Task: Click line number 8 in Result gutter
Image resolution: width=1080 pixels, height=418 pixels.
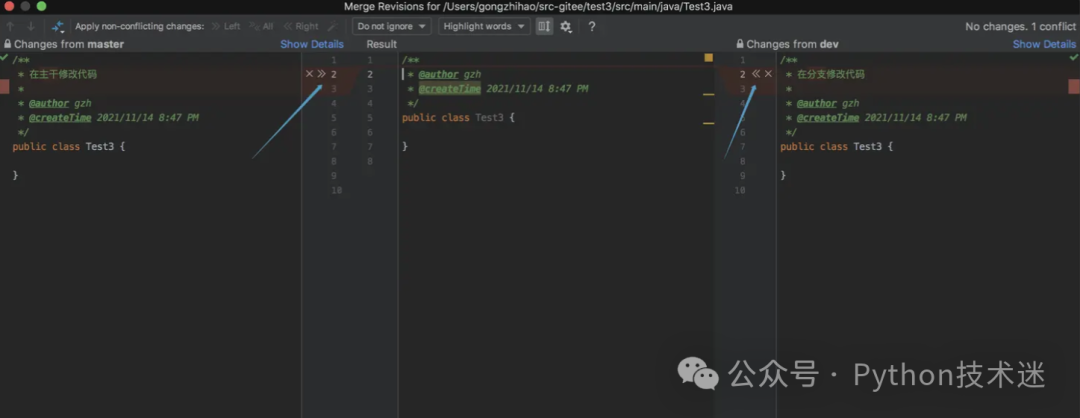Action: [370, 161]
